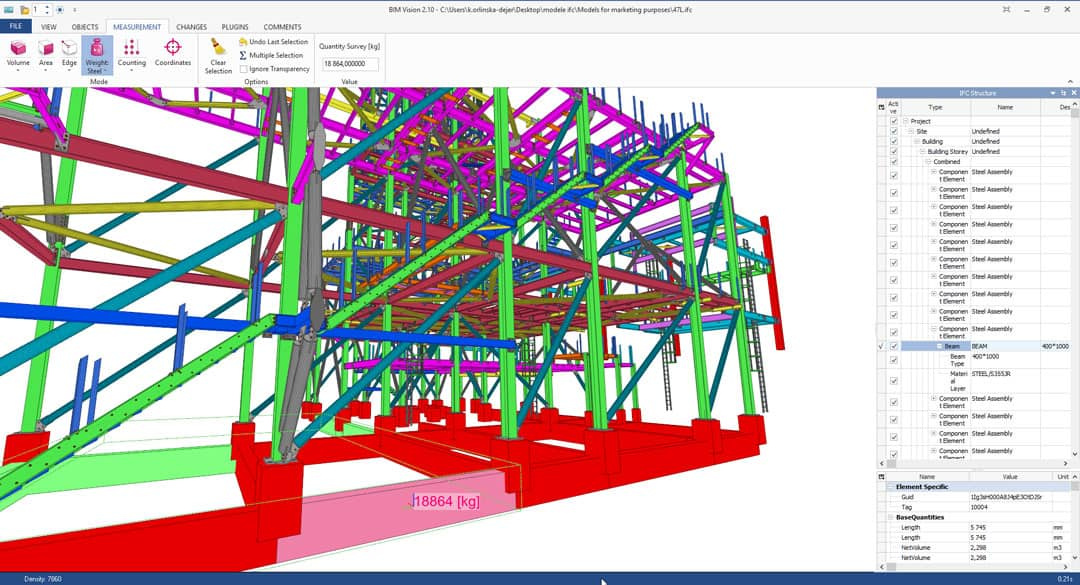1080x585 pixels.
Task: Click the Quantity Survey value field
Action: pos(349,64)
